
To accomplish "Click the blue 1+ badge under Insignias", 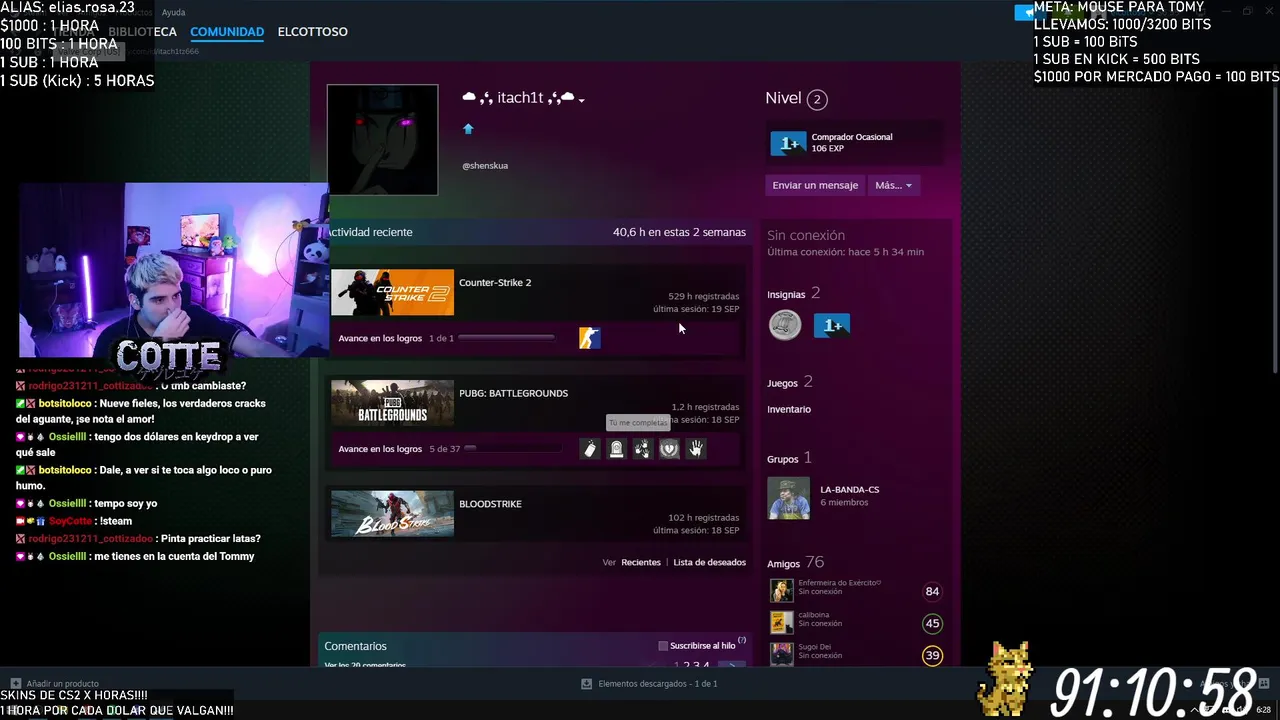I will click(832, 325).
